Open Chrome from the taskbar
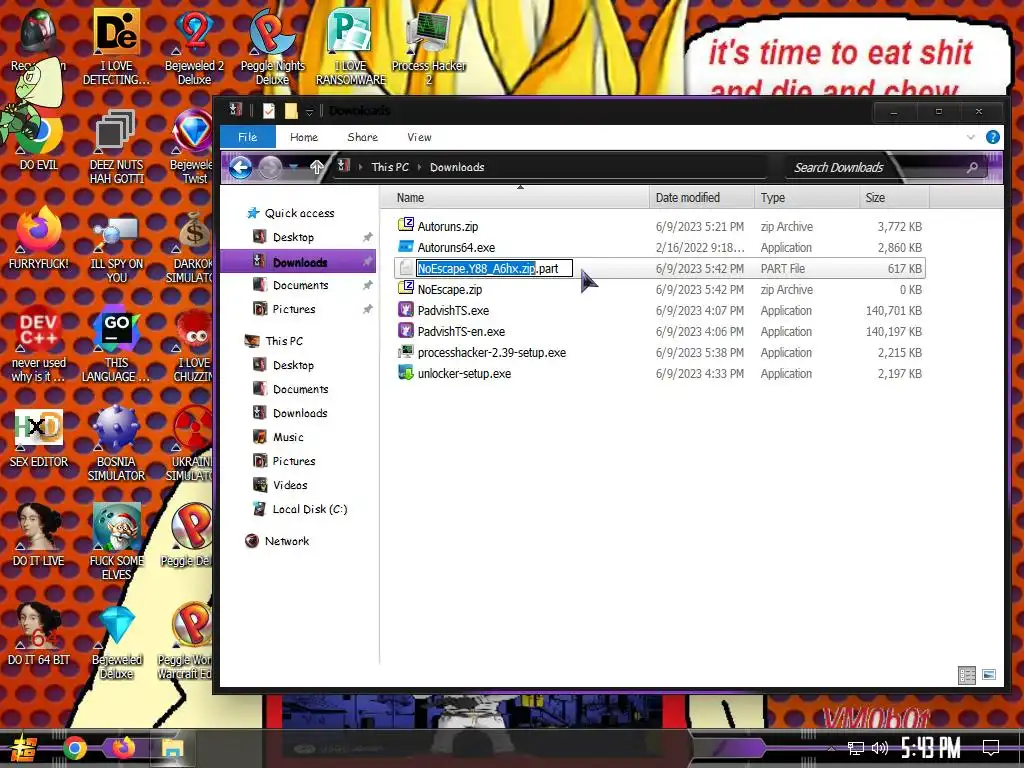Screen dimensions: 1024x768 (74, 748)
